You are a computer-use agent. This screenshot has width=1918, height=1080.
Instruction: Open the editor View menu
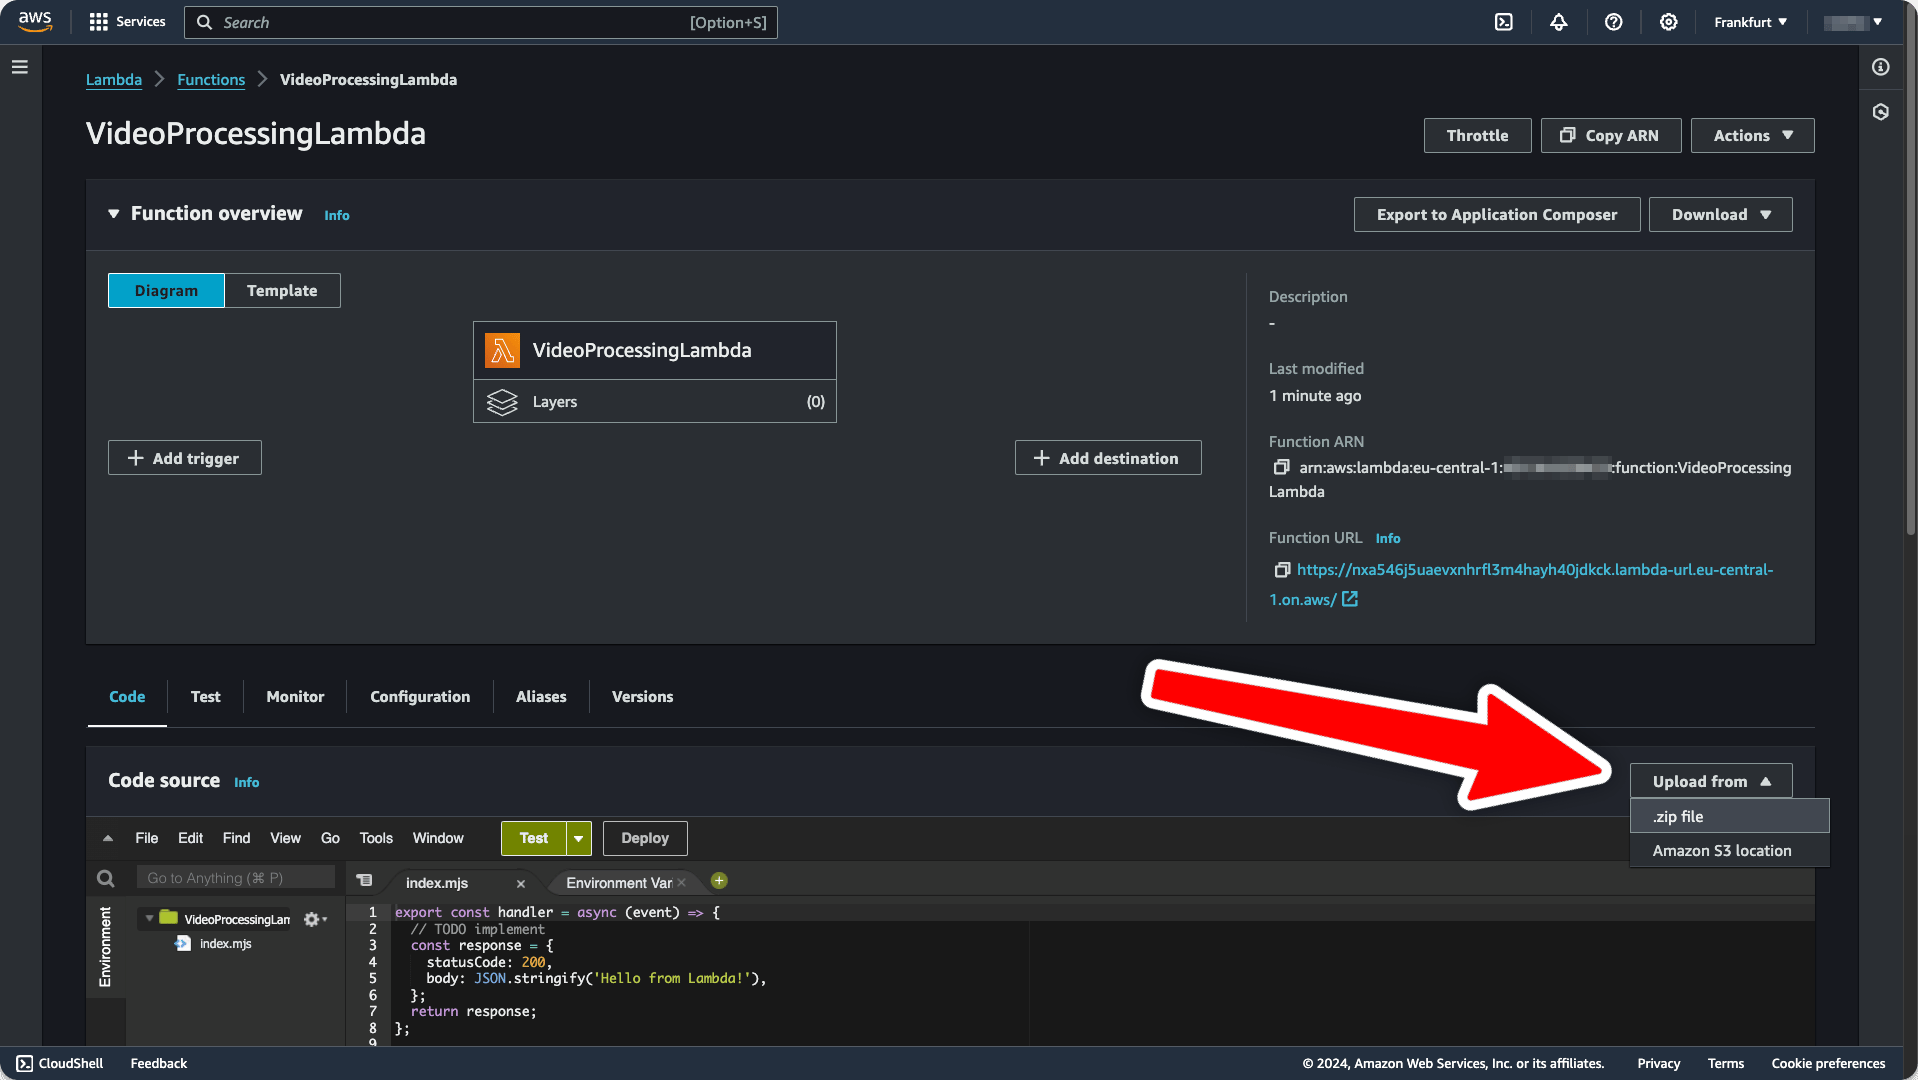pyautogui.click(x=285, y=839)
